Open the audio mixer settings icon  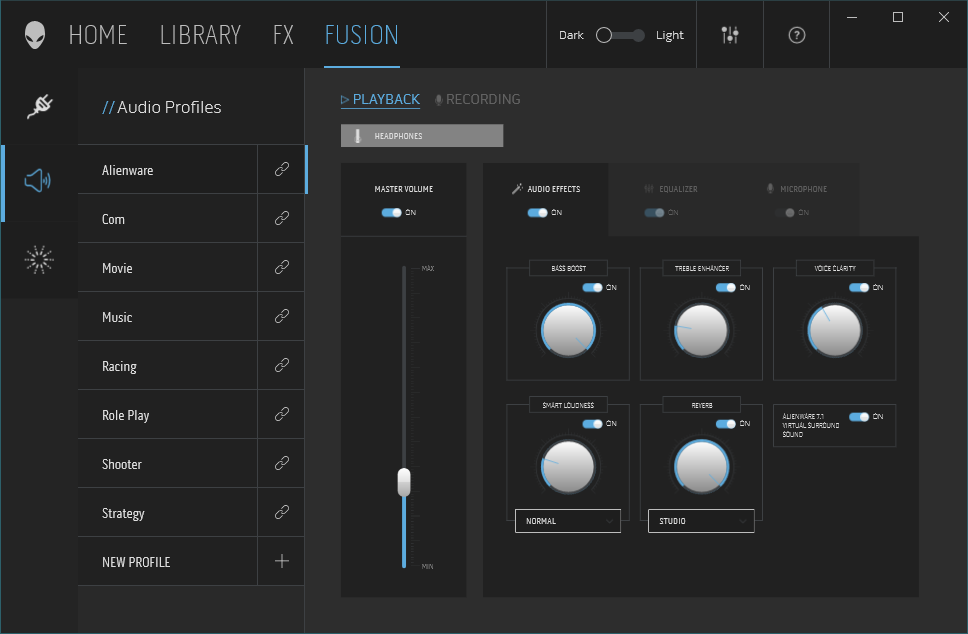point(730,35)
